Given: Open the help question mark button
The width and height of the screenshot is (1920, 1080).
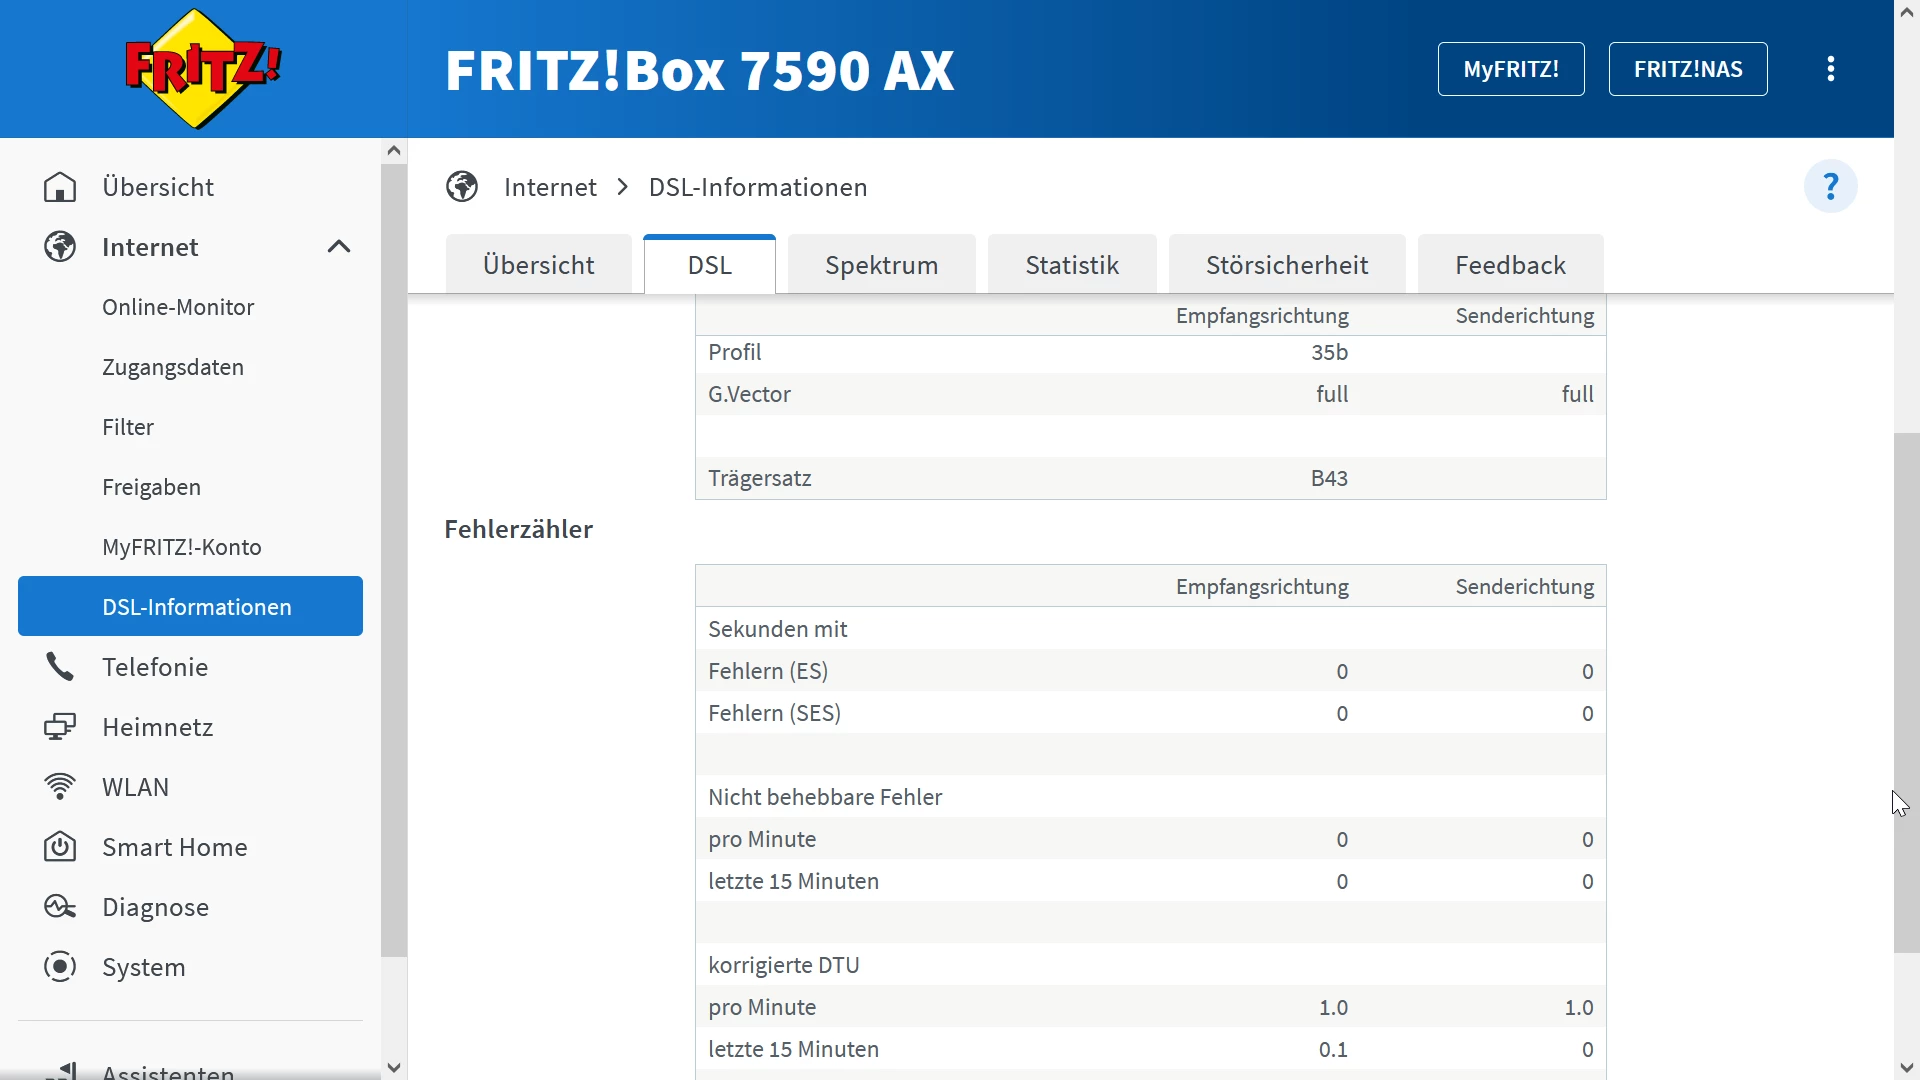Looking at the screenshot, I should coord(1830,186).
